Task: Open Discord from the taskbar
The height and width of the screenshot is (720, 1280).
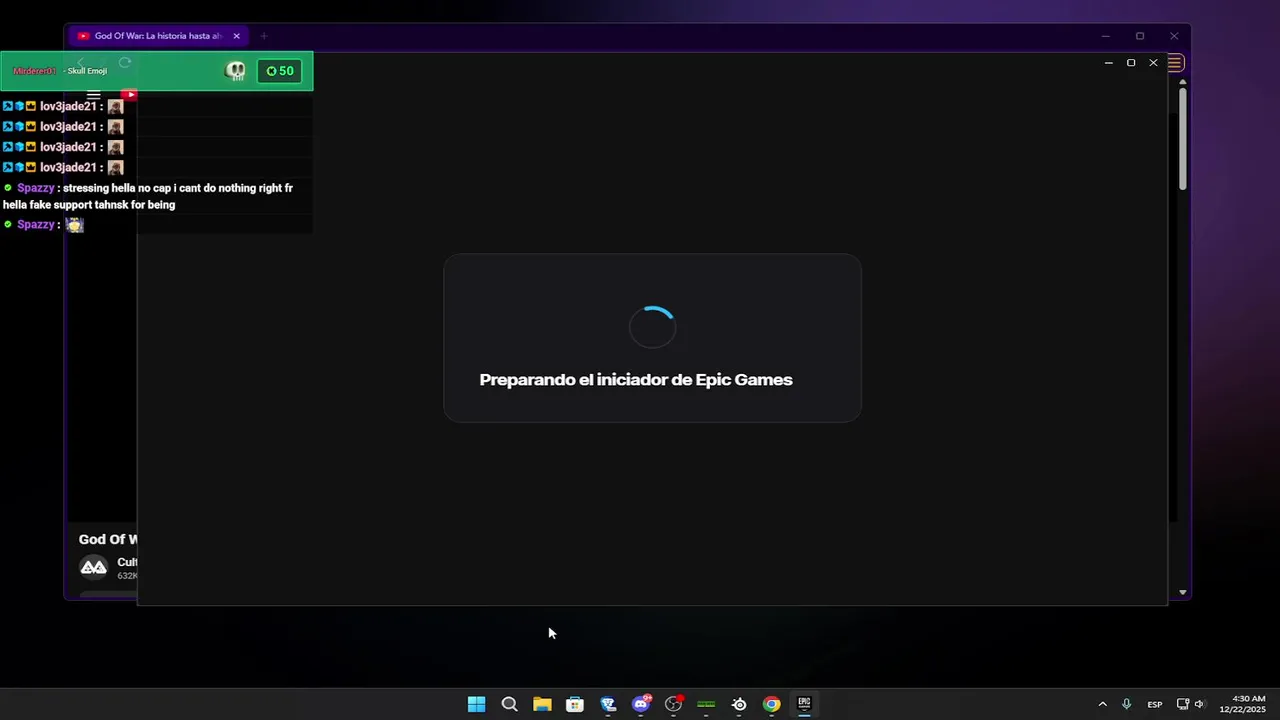Action: tap(641, 704)
